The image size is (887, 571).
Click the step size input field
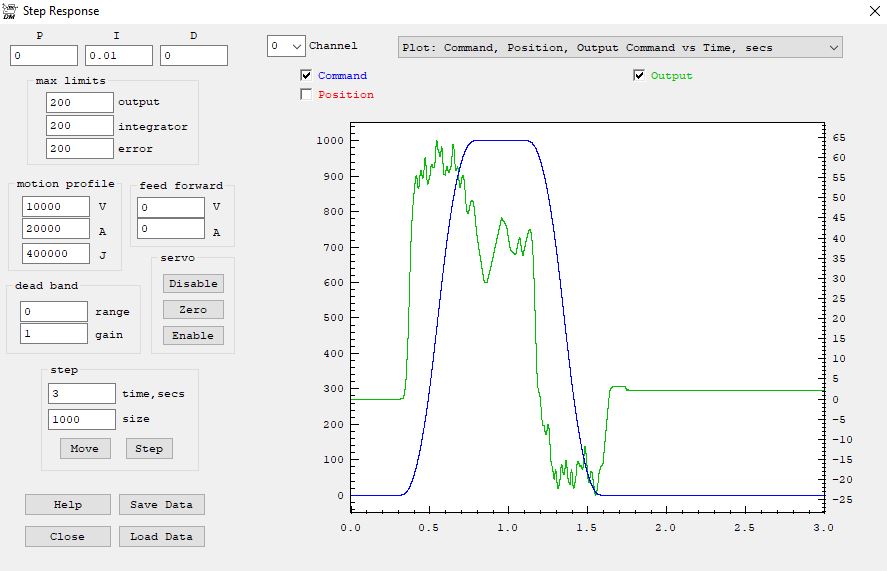pos(82,420)
